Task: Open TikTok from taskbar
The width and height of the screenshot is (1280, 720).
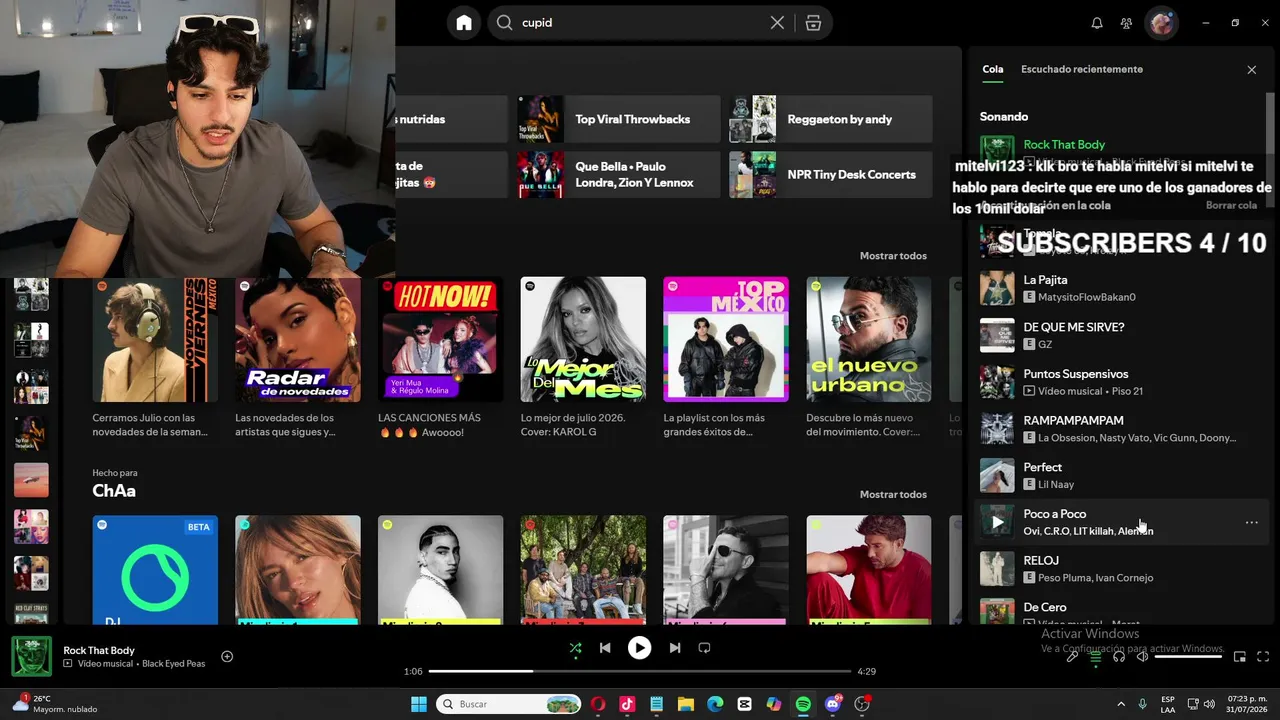Action: click(627, 704)
